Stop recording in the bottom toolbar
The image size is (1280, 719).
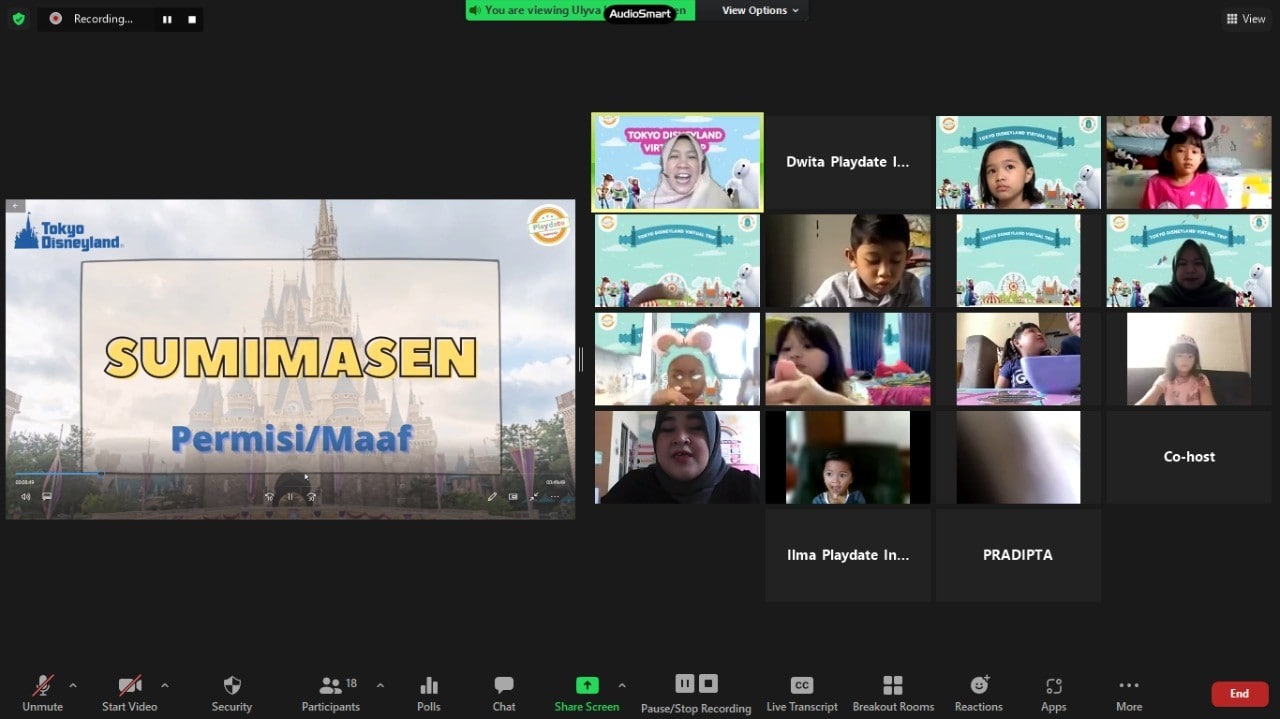click(x=708, y=684)
